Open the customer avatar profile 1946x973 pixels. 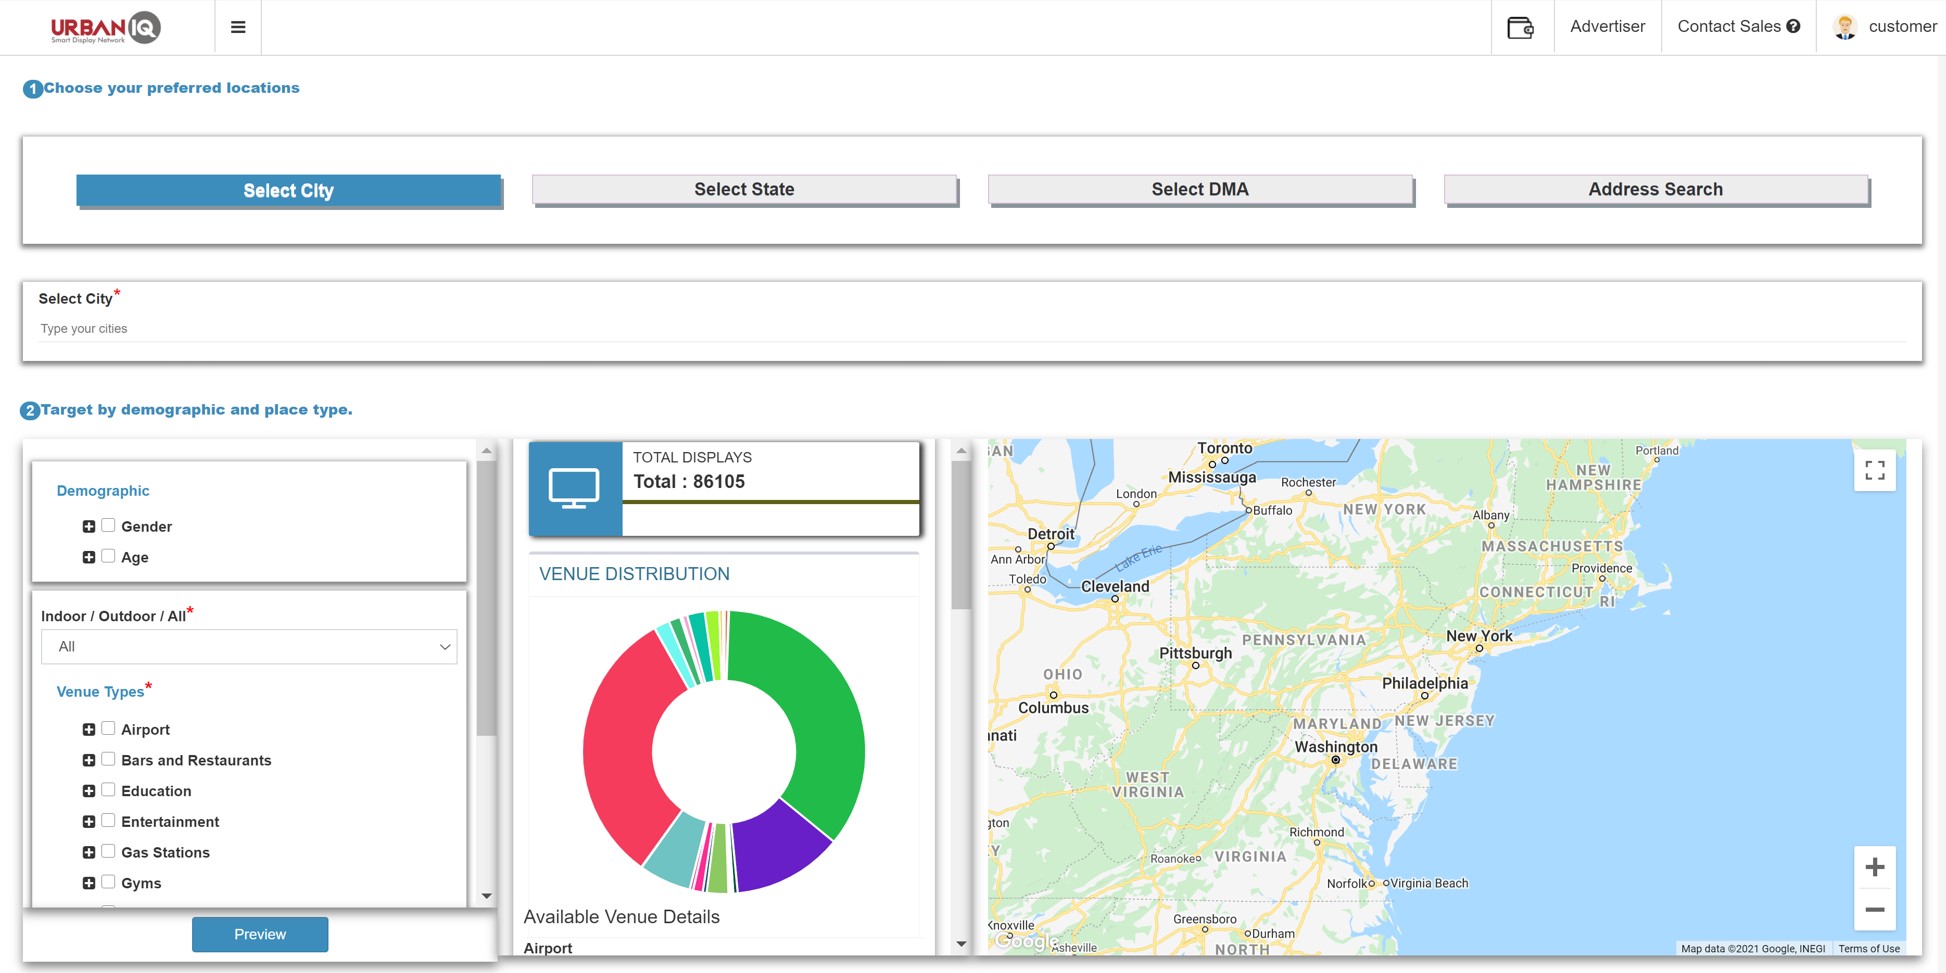pos(1845,27)
